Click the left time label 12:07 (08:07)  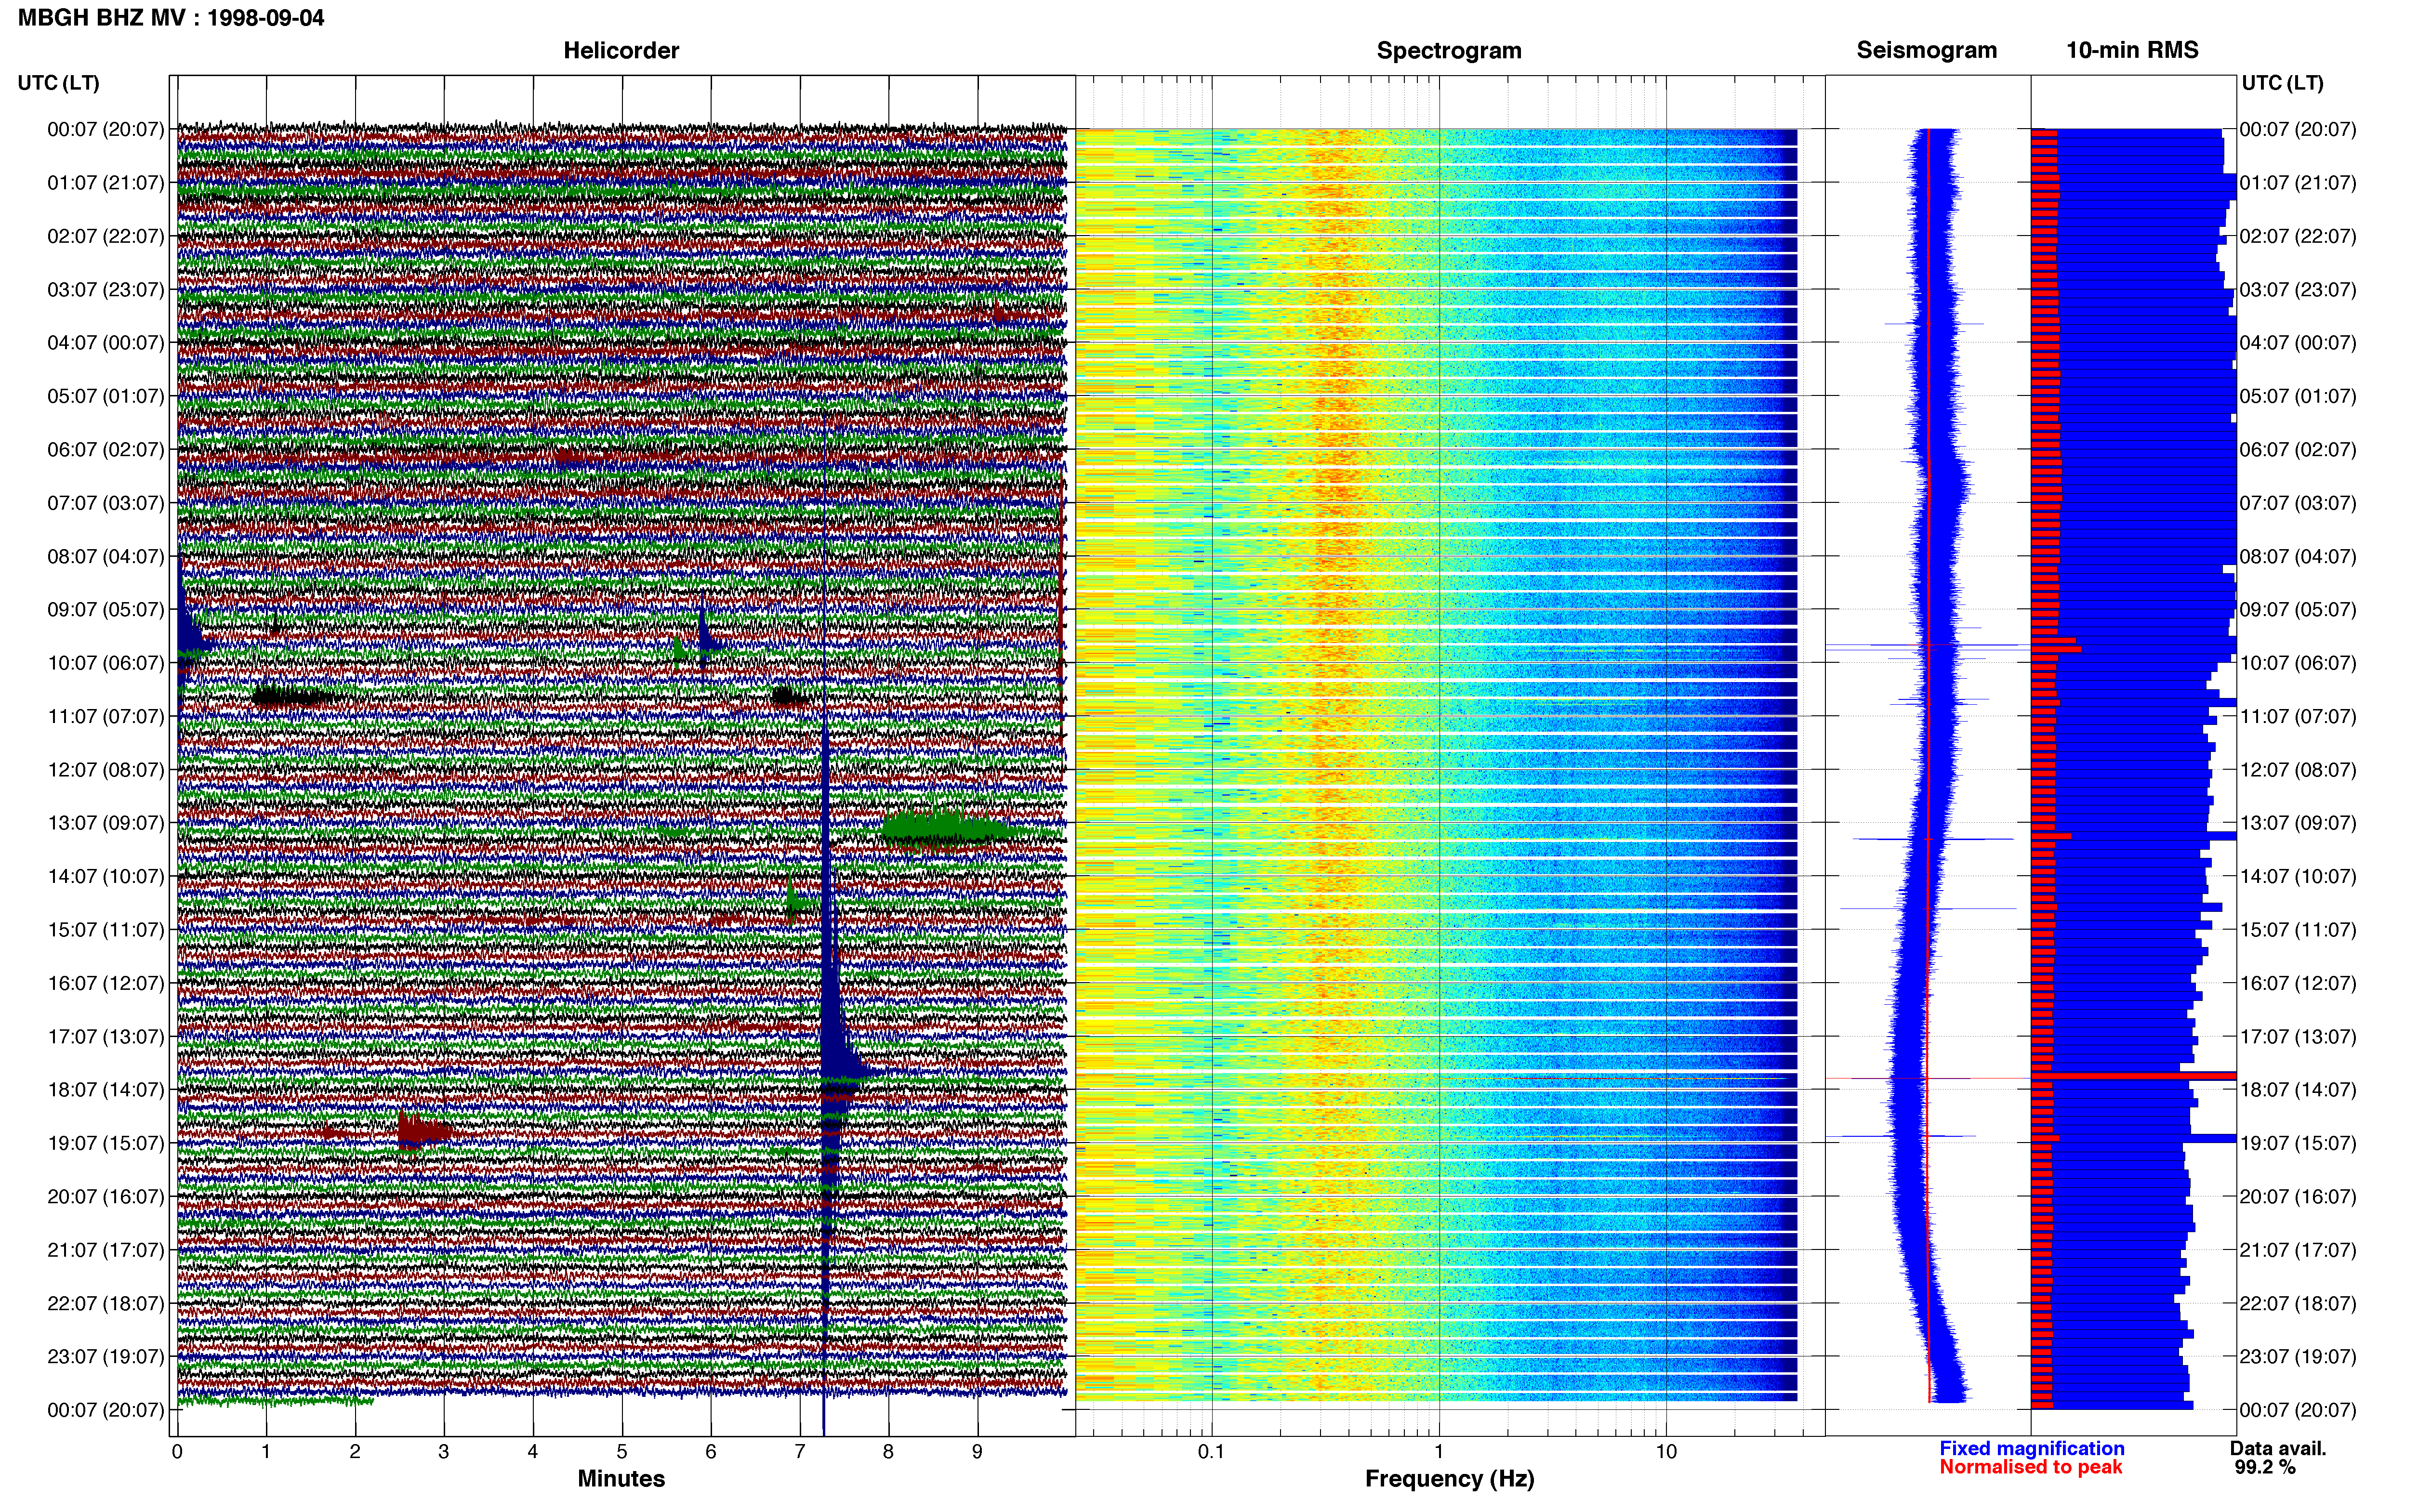point(106,770)
